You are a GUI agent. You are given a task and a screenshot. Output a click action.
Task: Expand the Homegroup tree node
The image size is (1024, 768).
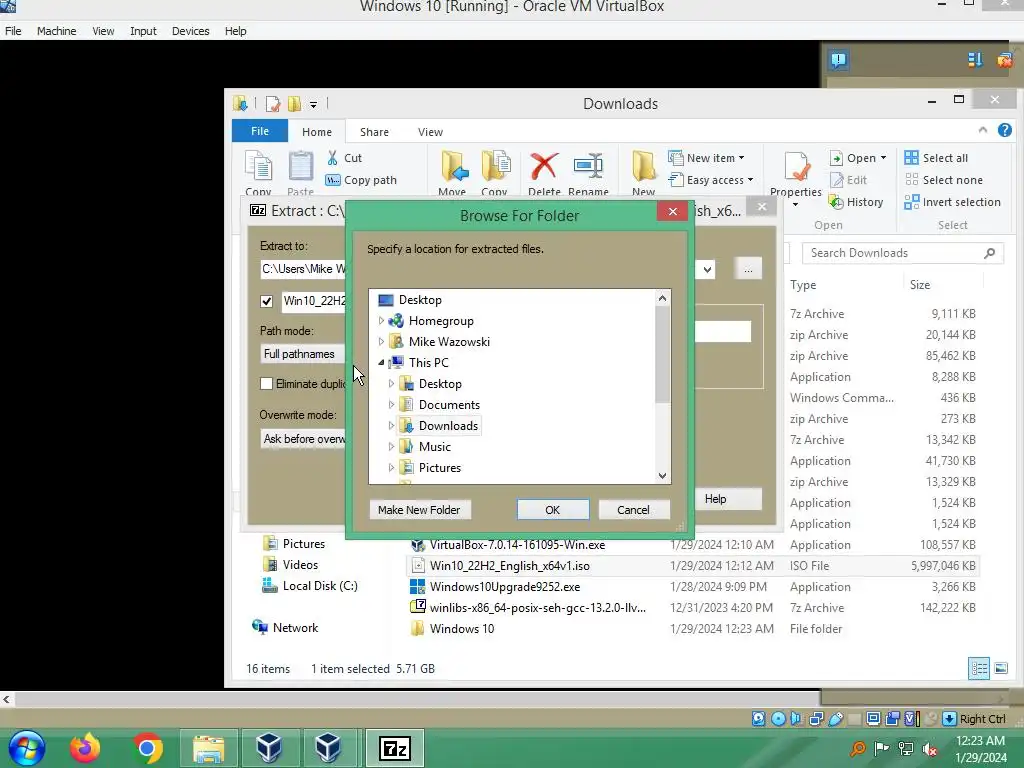click(x=381, y=321)
